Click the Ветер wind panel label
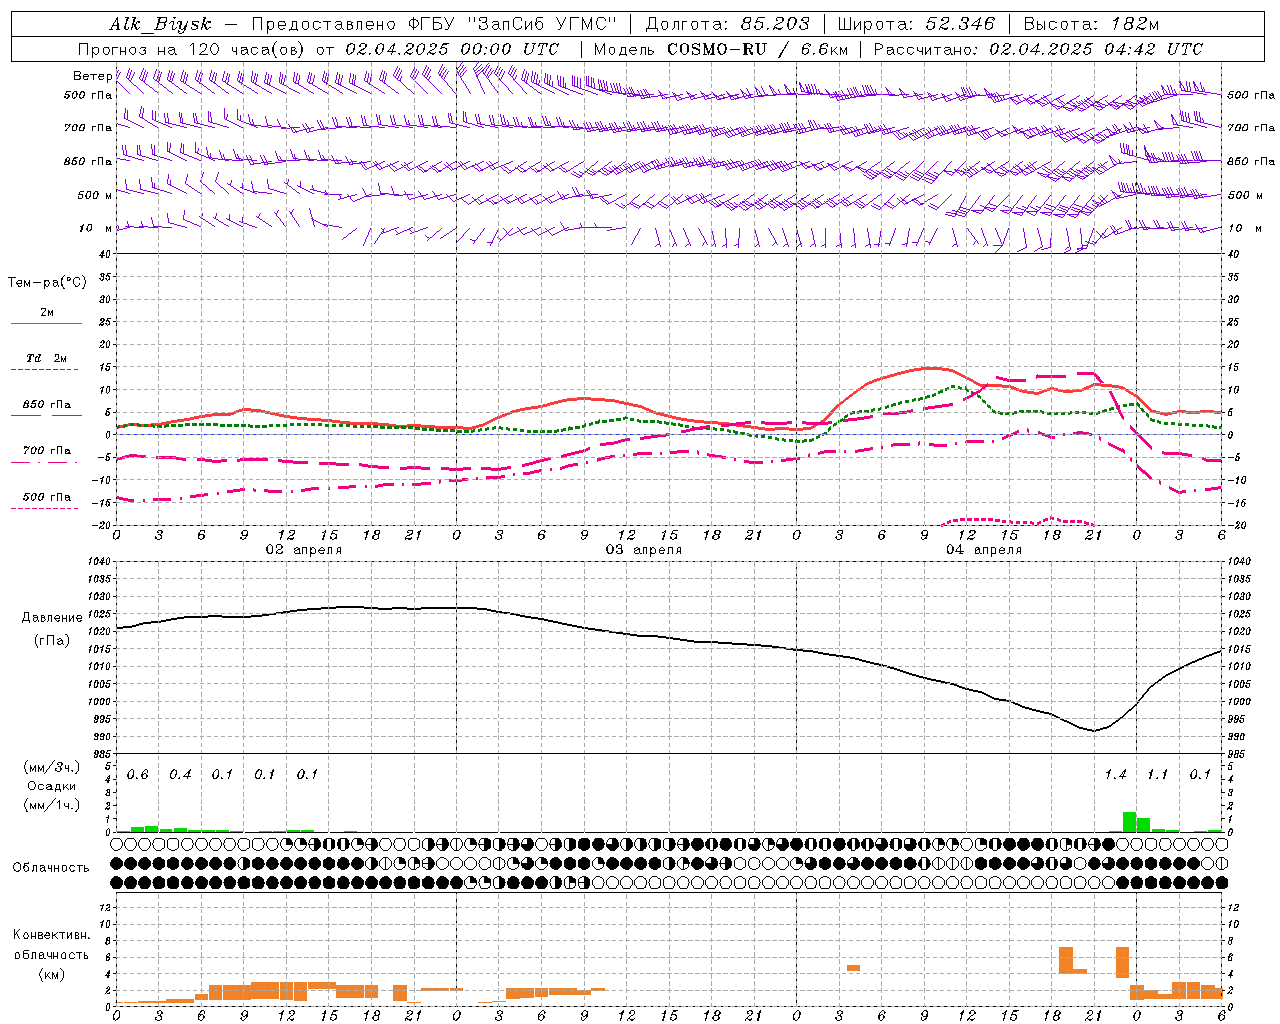 tap(92, 76)
